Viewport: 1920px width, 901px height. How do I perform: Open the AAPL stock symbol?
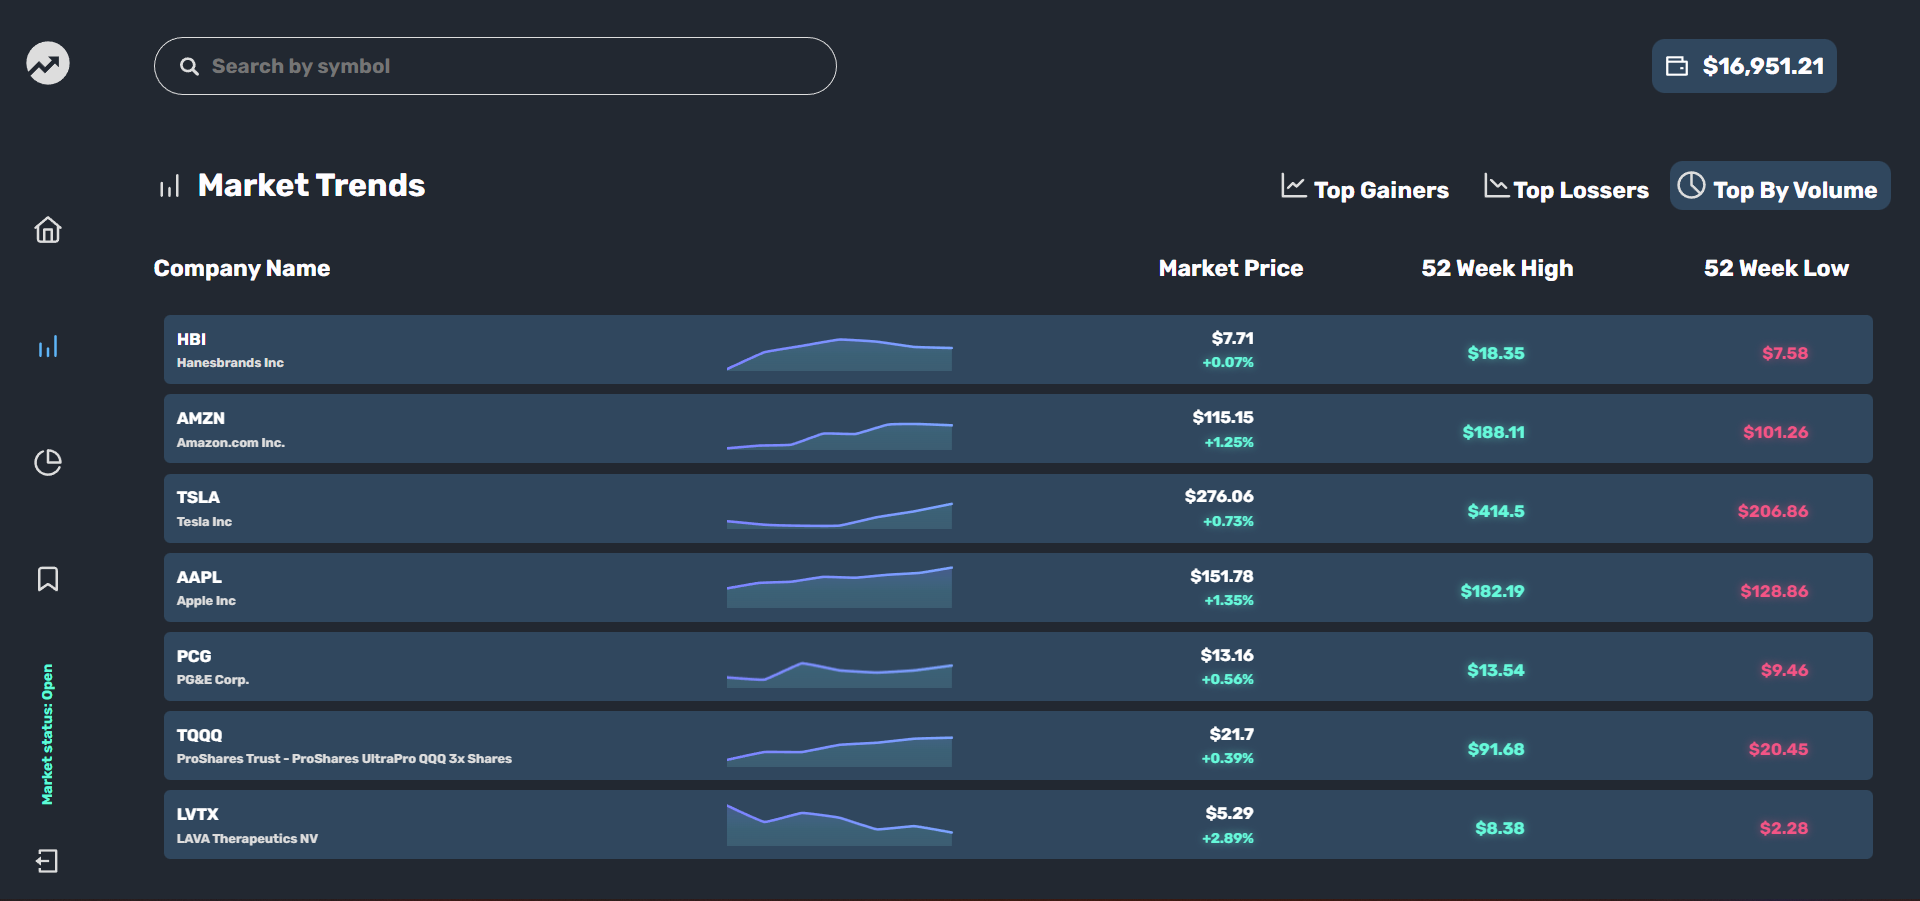coord(199,577)
